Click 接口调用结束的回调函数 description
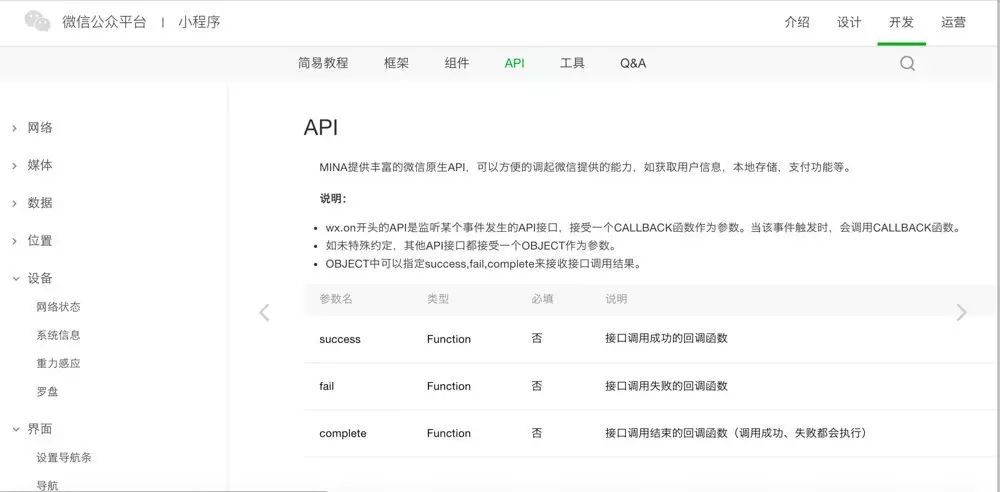Screen dimensions: 1000x492 click(x=736, y=433)
